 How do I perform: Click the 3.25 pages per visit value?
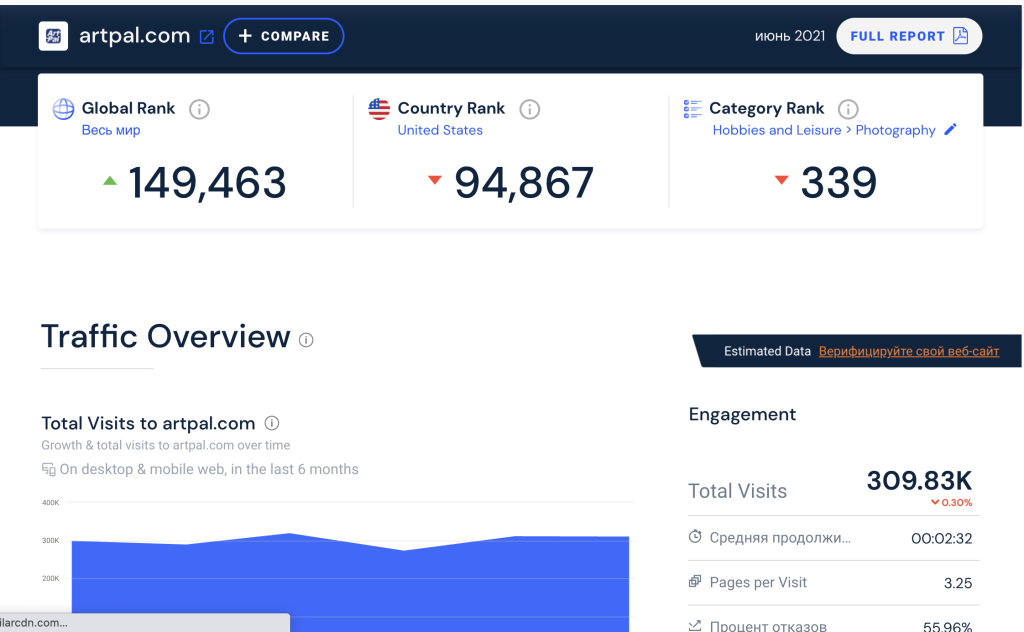click(957, 583)
